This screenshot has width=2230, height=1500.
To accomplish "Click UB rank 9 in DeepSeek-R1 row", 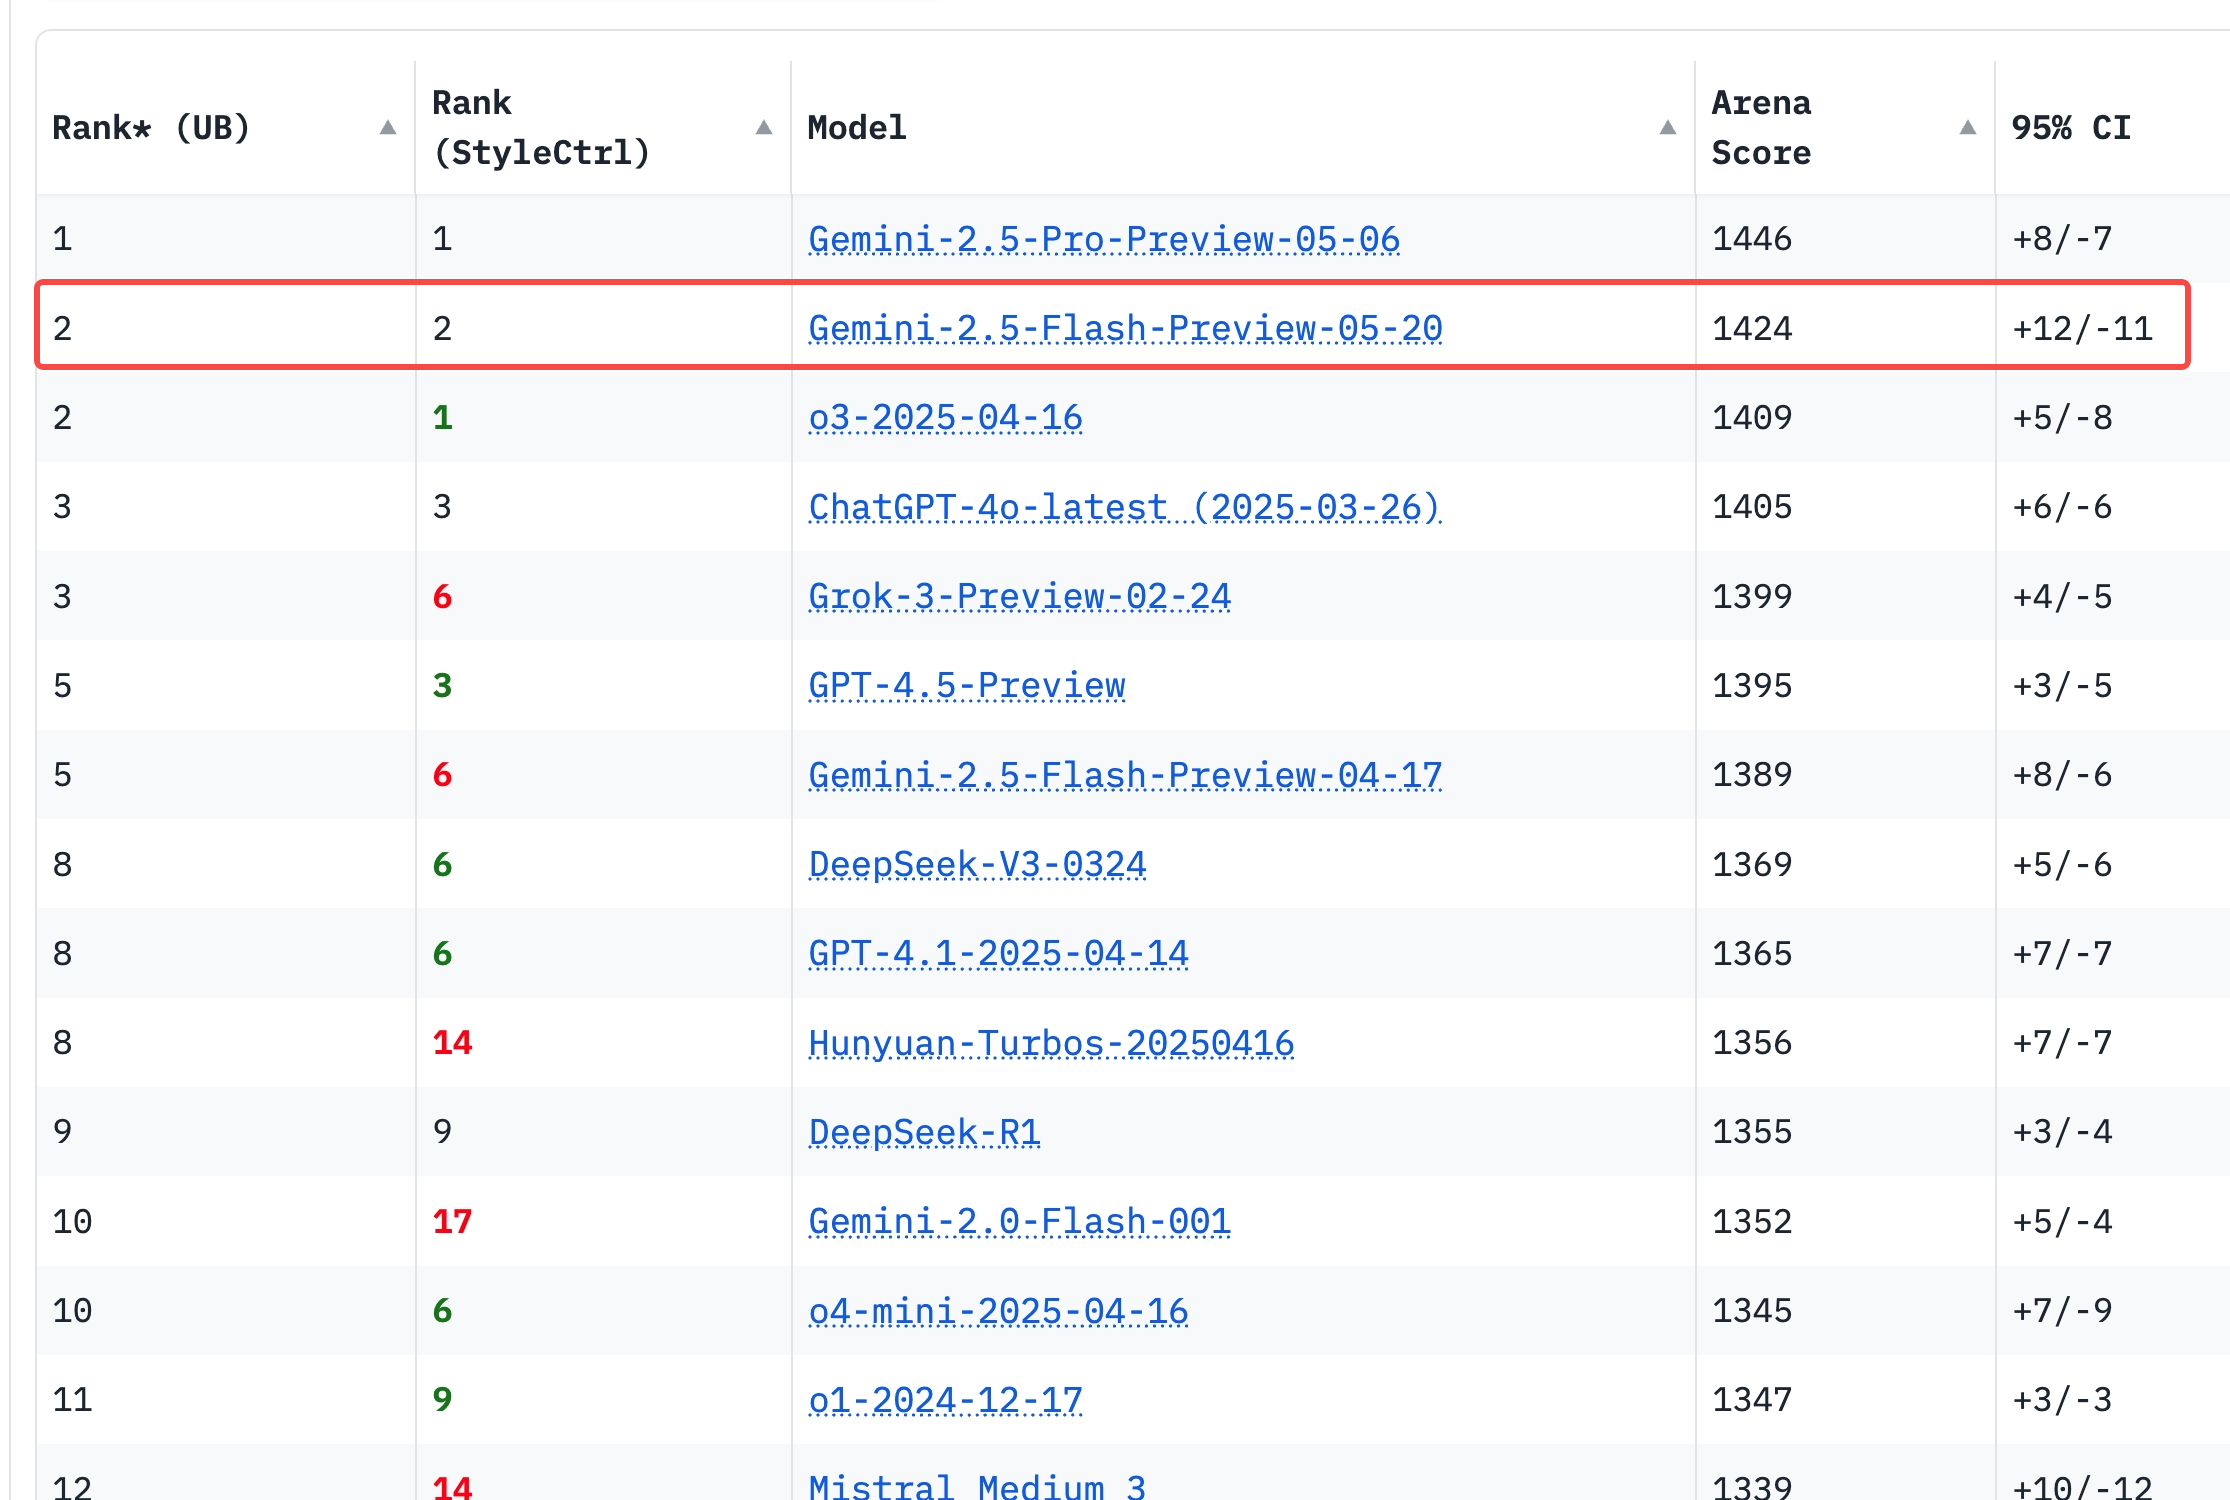I will click(x=62, y=1132).
